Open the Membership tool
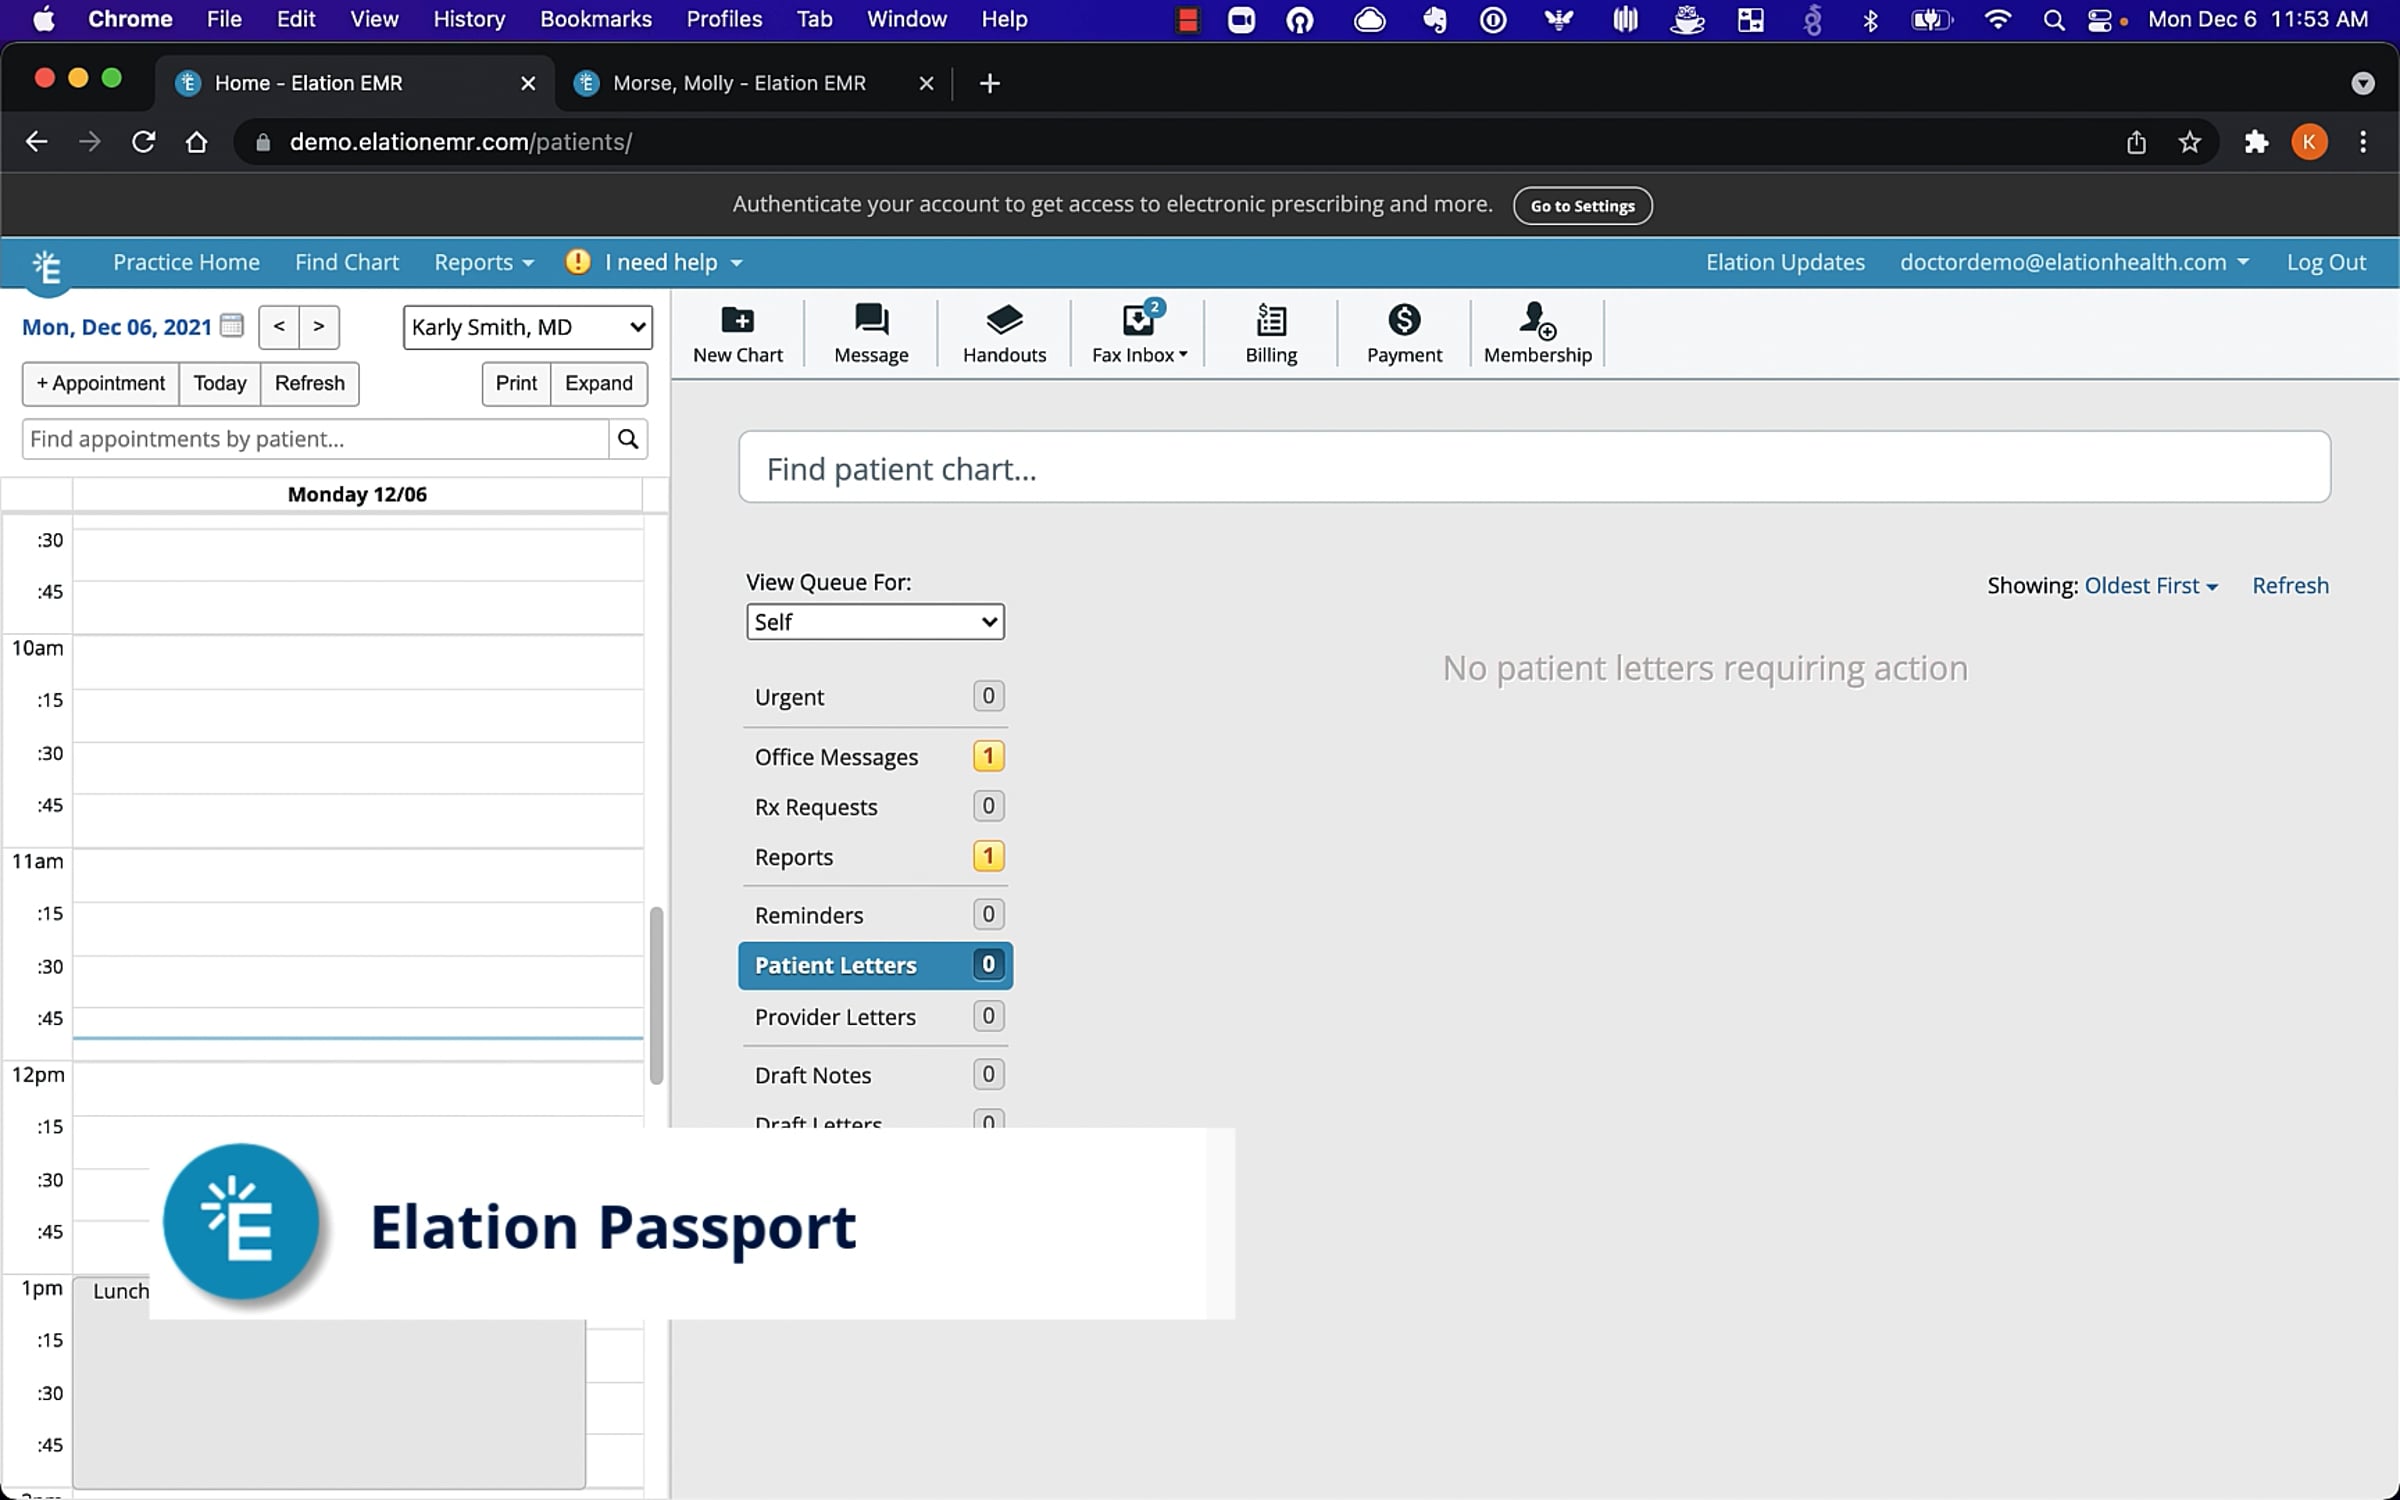Viewport: 2400px width, 1500px height. [1537, 334]
